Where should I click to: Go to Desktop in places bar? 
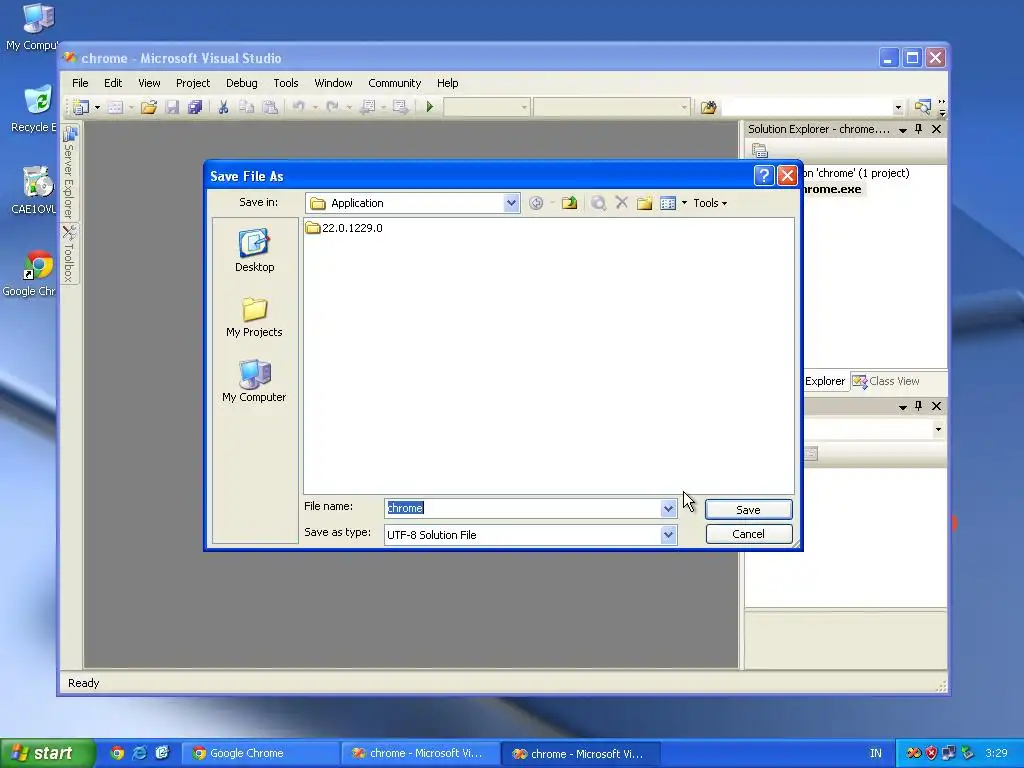pyautogui.click(x=255, y=251)
